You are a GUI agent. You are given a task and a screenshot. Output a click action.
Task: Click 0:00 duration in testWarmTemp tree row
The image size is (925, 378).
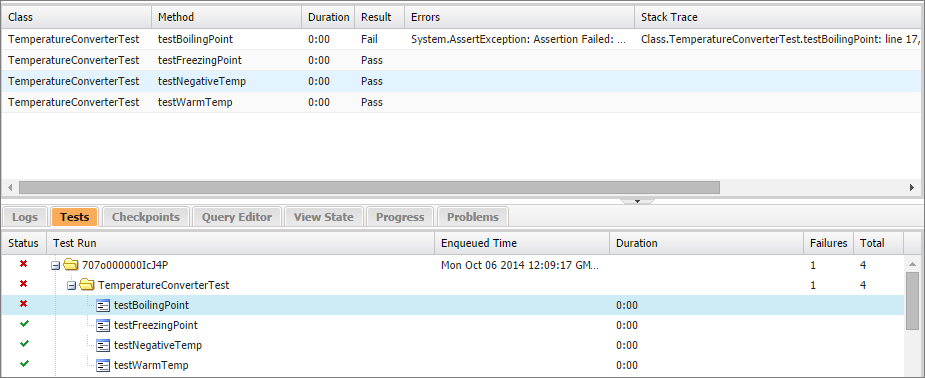(627, 366)
